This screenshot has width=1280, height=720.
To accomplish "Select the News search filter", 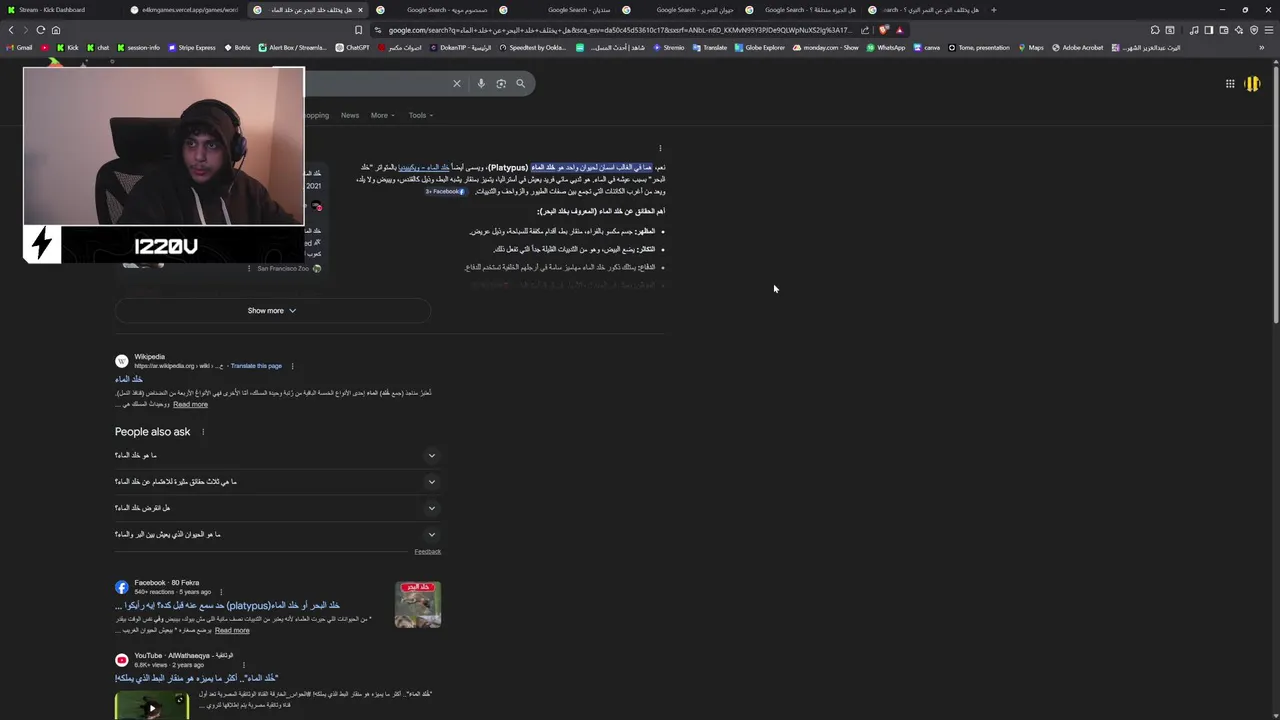I will click(349, 115).
